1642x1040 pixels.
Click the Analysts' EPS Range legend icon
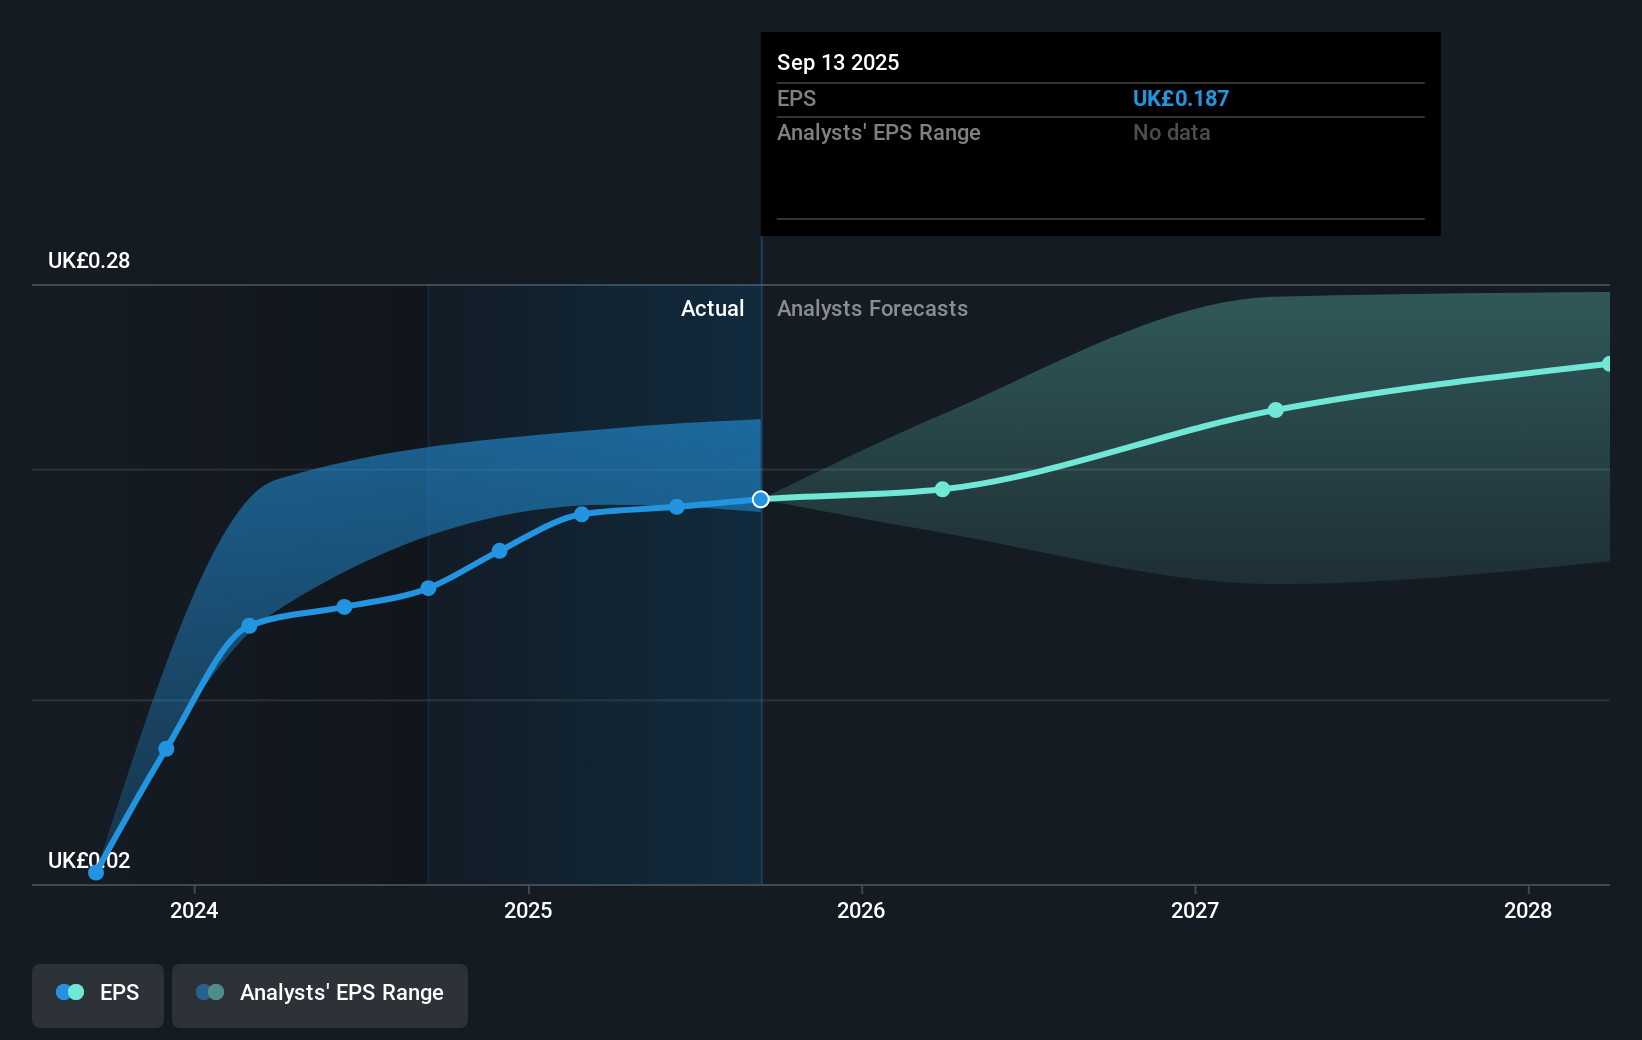tap(210, 991)
